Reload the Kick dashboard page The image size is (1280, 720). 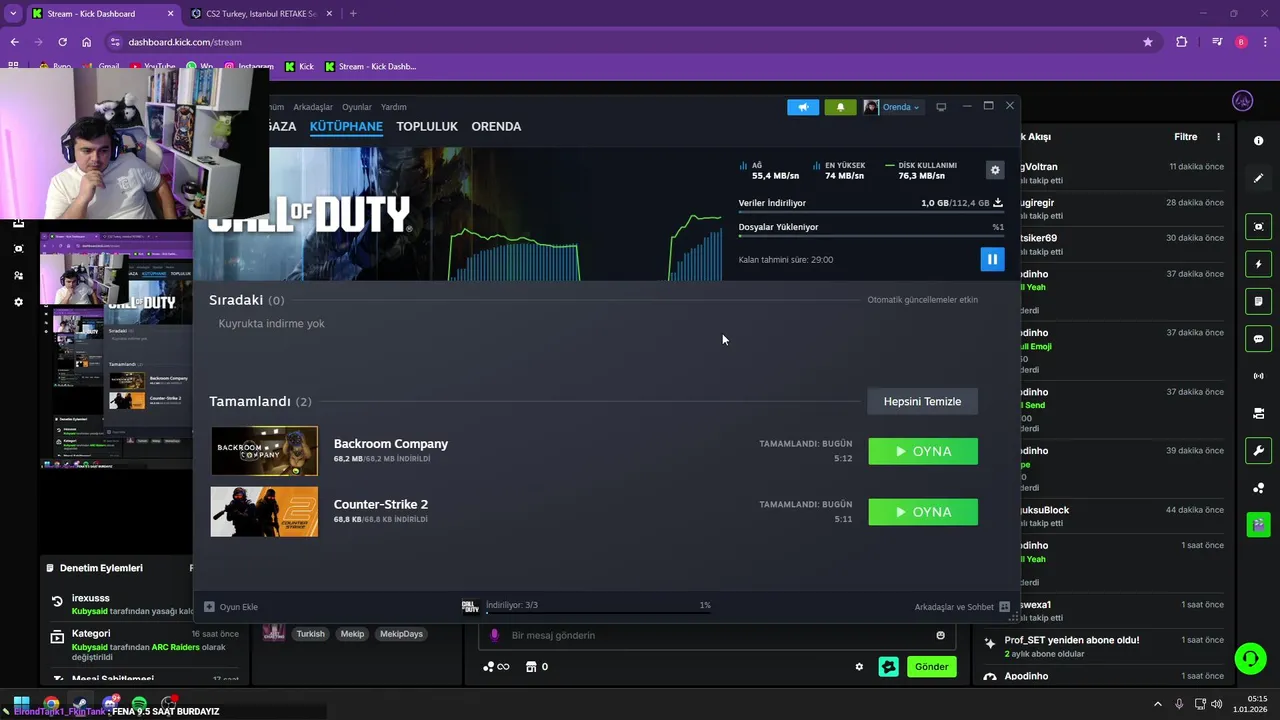coord(62,42)
